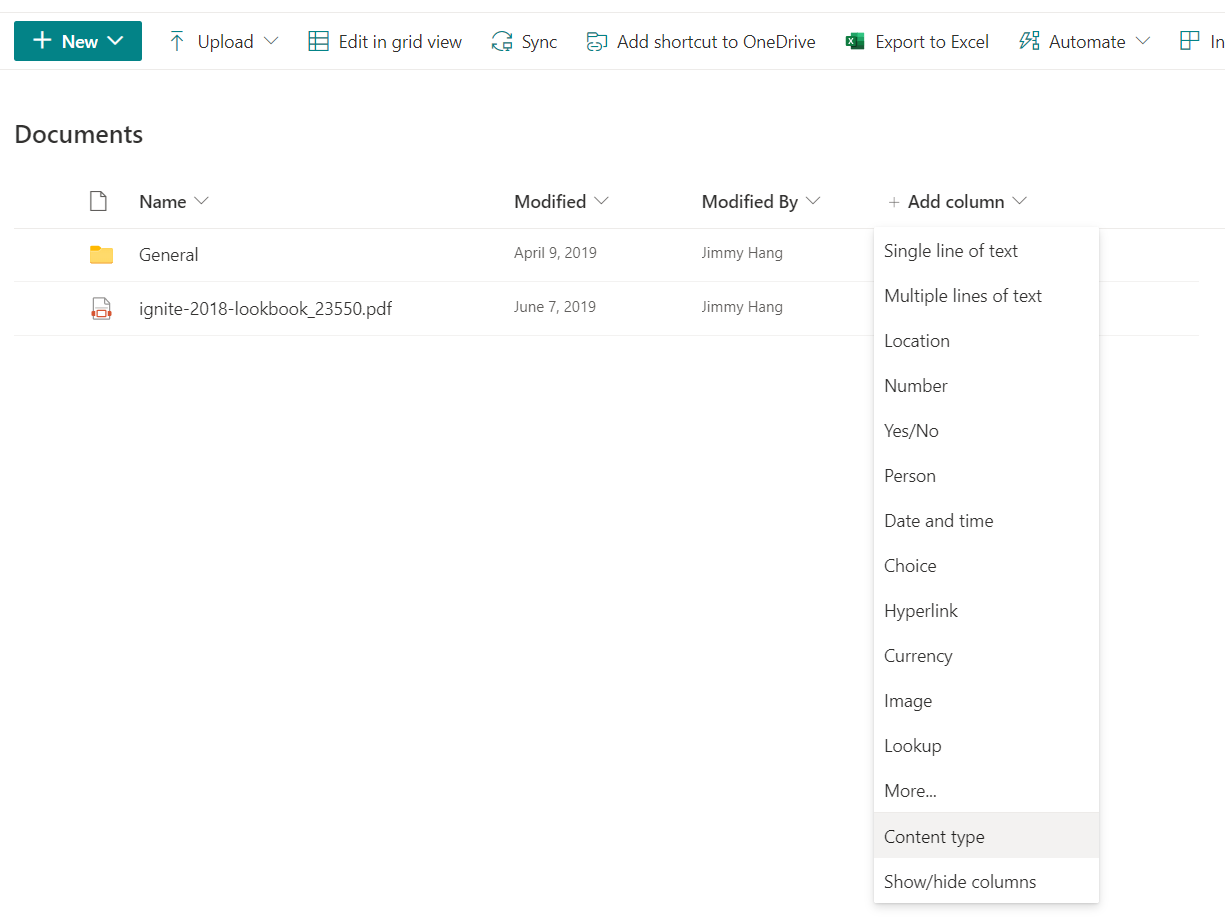
Task: Click Add shortcut to OneDrive
Action: (701, 41)
